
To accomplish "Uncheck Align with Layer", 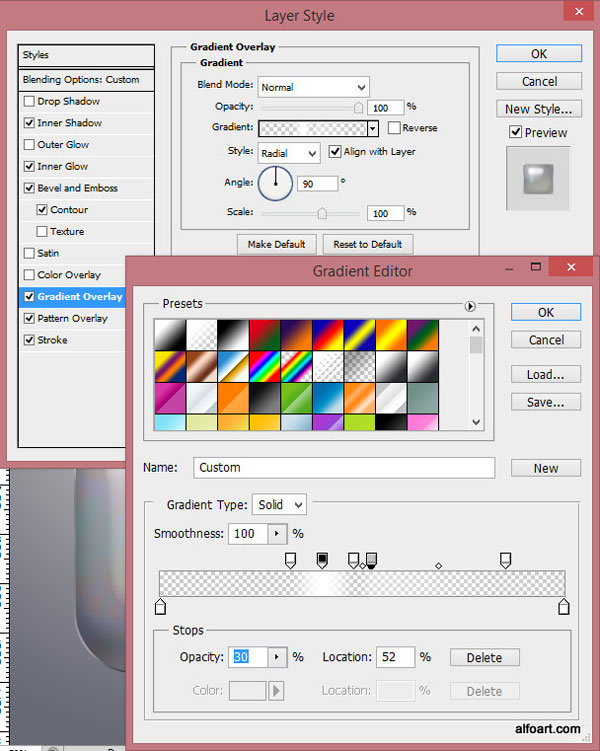I will pos(335,151).
